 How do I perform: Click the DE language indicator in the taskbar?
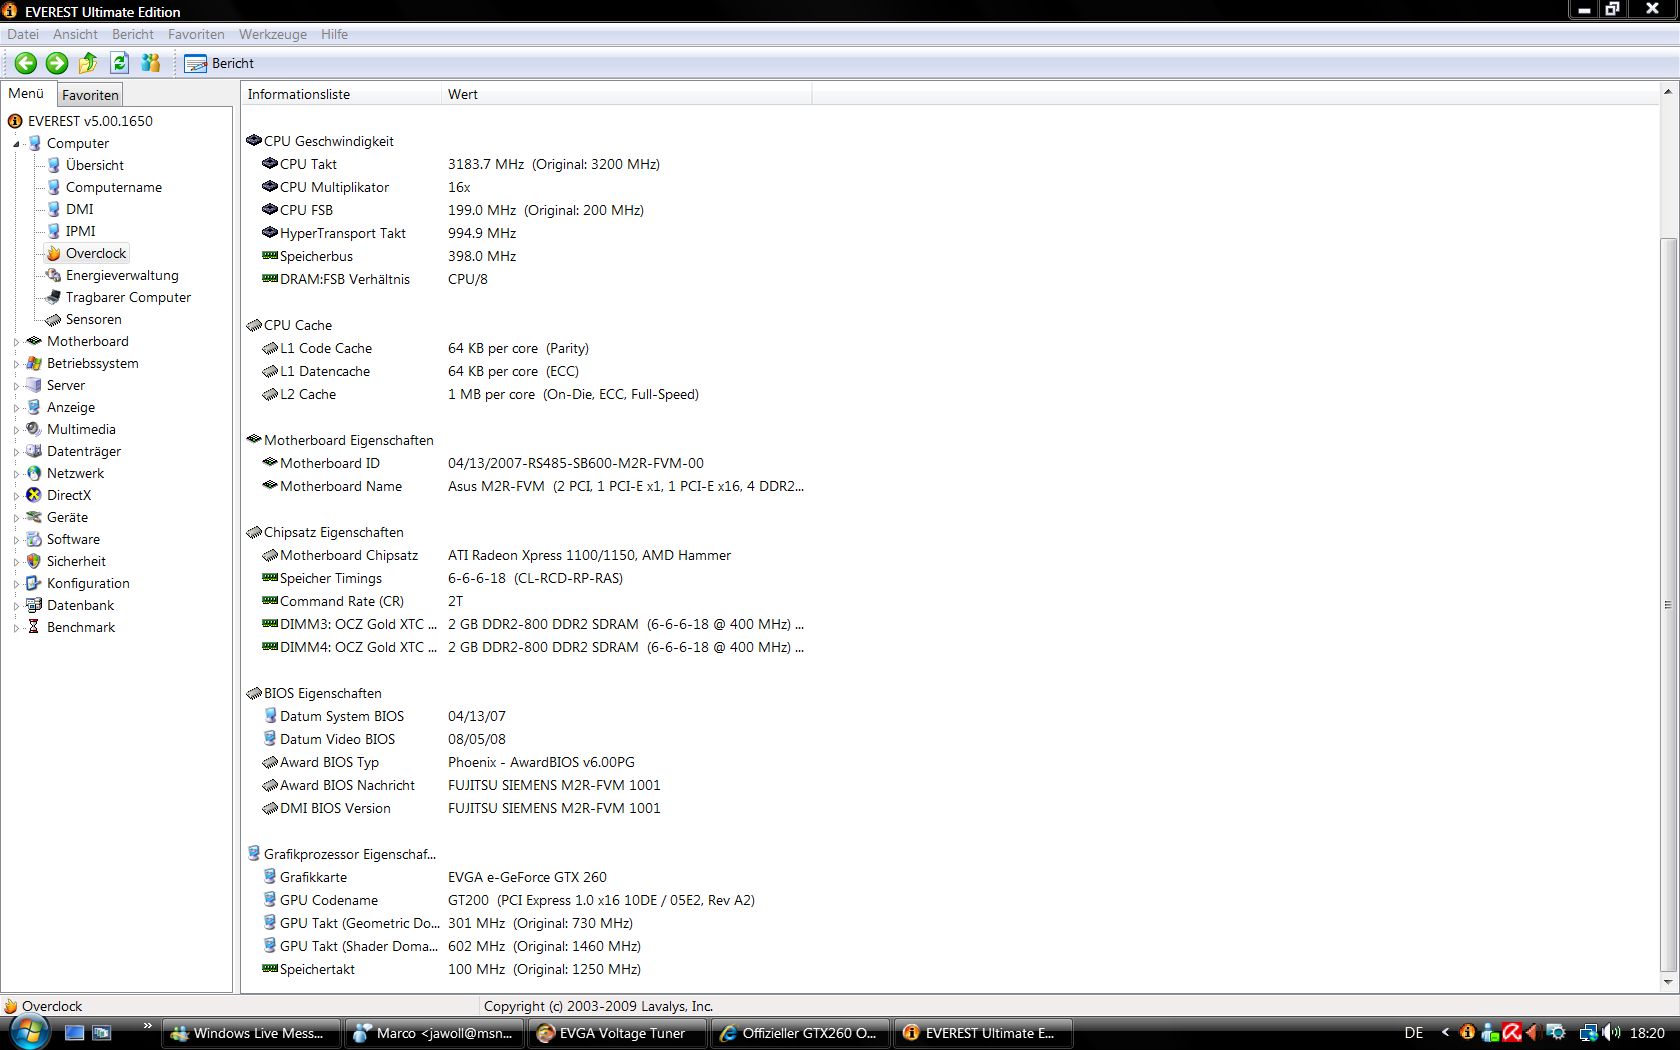(1413, 1033)
